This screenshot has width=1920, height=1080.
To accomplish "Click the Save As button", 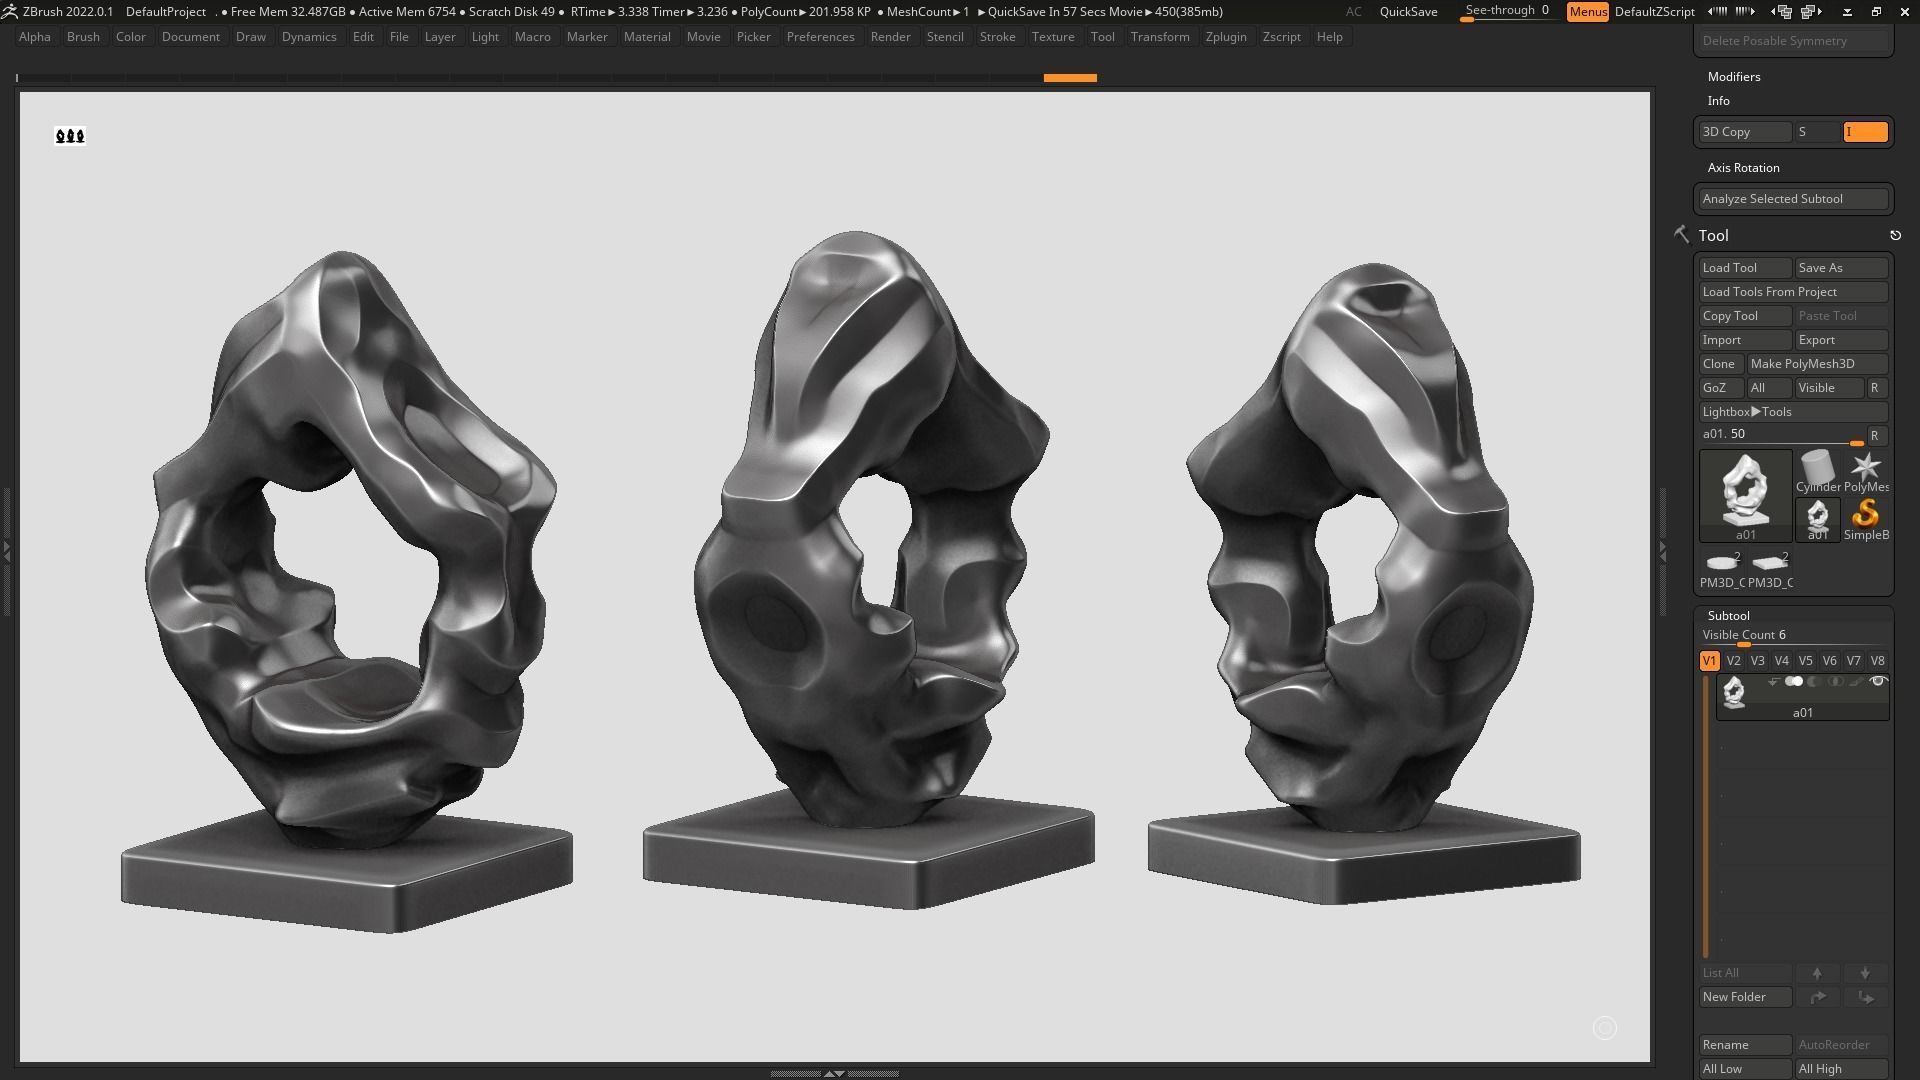I will (1841, 268).
